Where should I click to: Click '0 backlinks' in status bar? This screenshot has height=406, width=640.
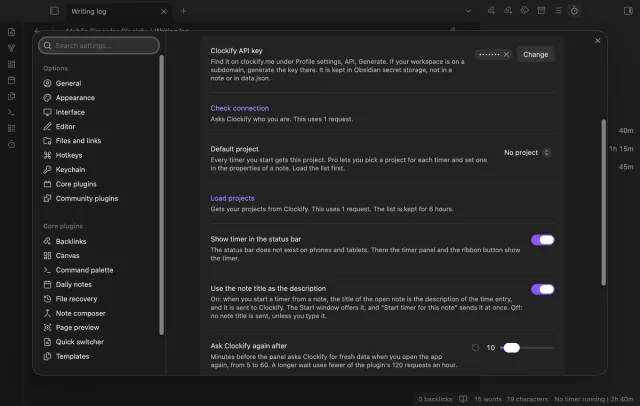pos(435,399)
